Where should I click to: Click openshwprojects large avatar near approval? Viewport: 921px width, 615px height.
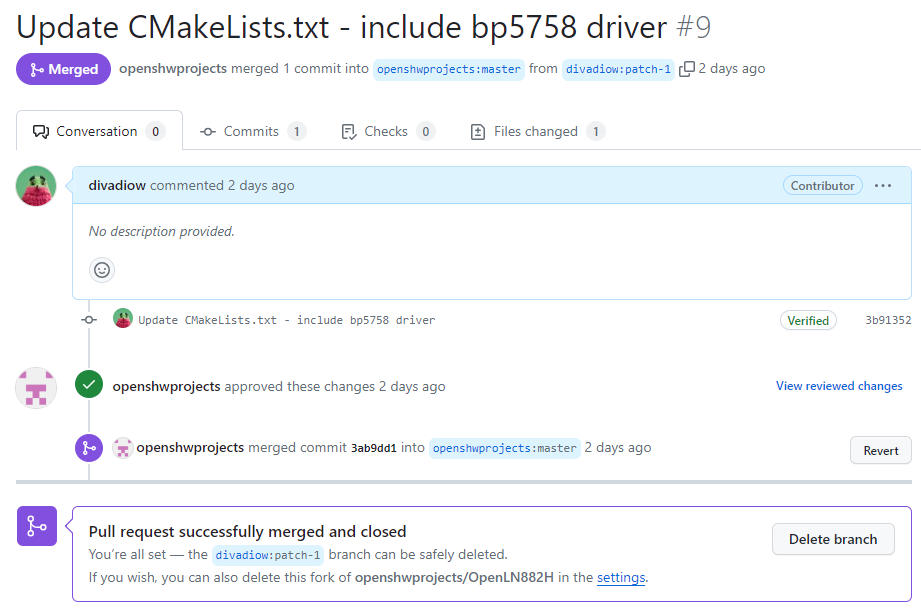point(36,388)
